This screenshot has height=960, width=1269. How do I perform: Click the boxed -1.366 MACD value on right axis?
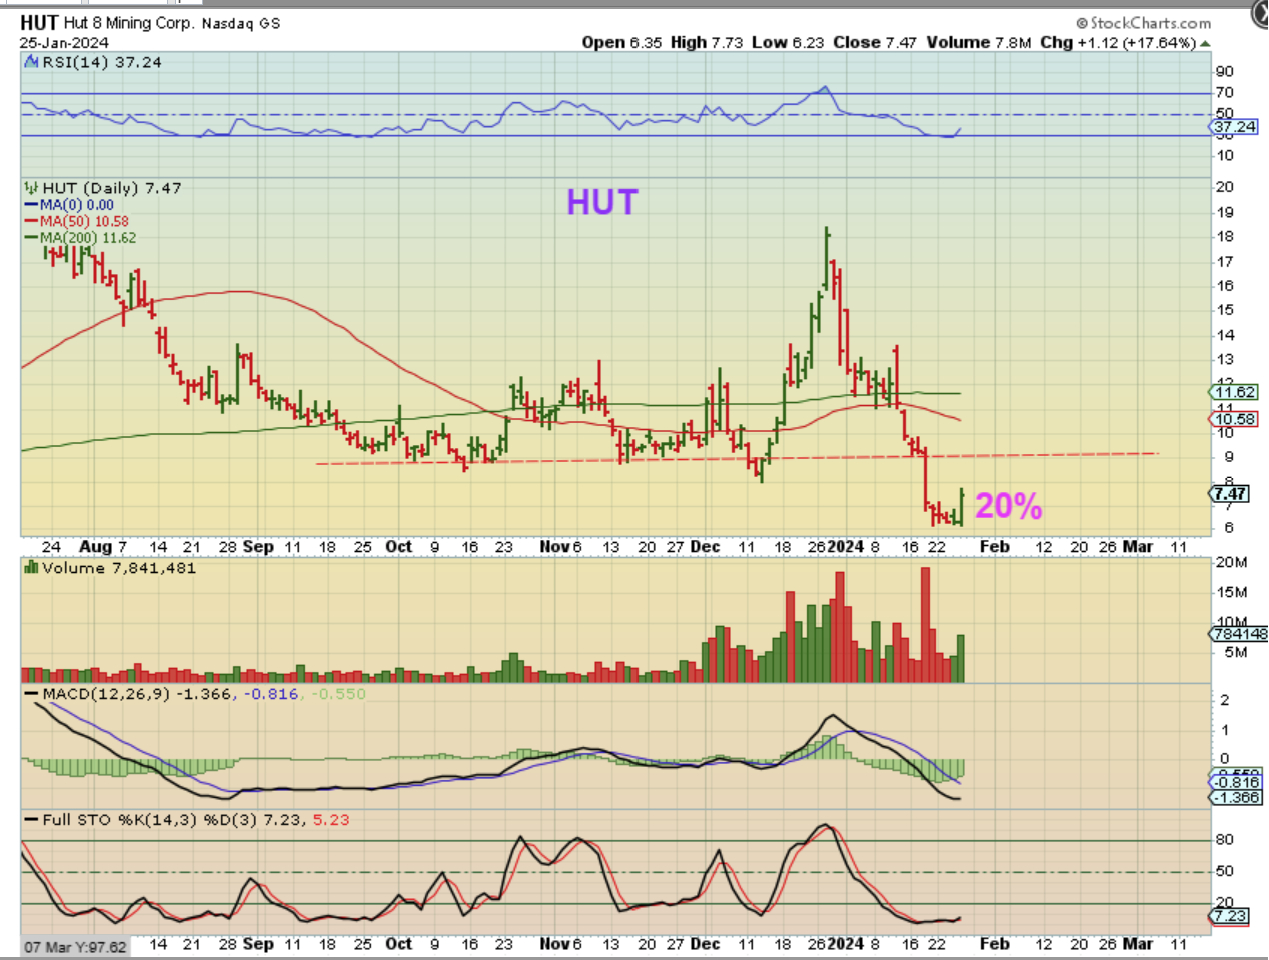click(x=1236, y=797)
